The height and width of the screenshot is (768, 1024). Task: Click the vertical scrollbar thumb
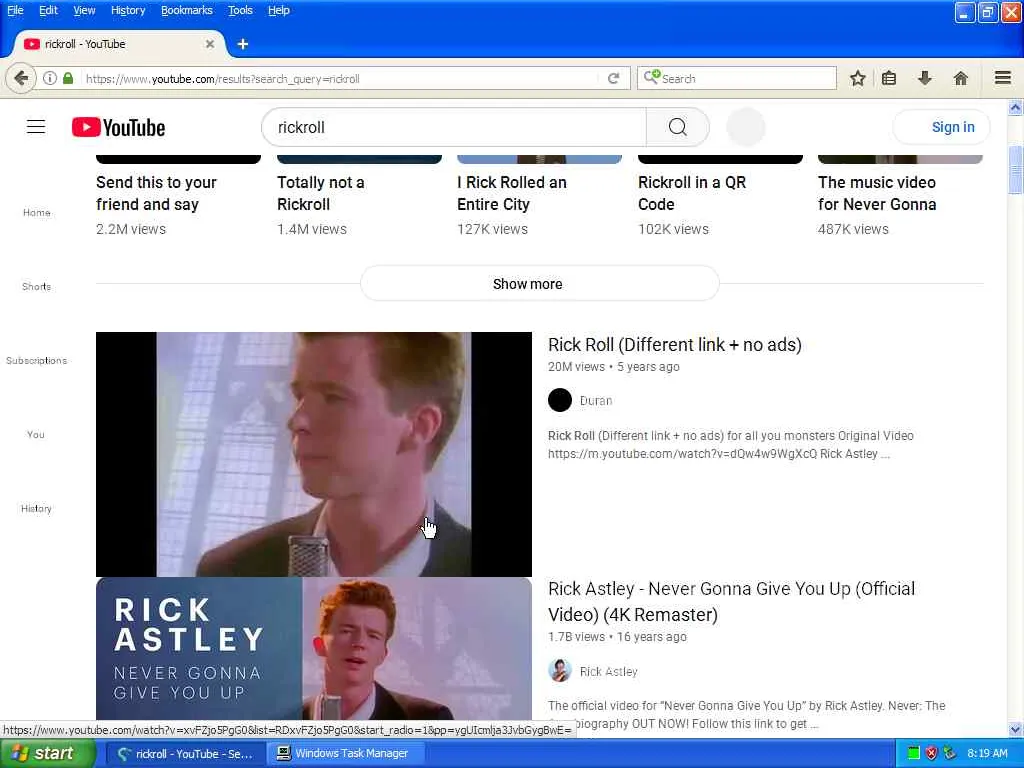pos(1015,170)
